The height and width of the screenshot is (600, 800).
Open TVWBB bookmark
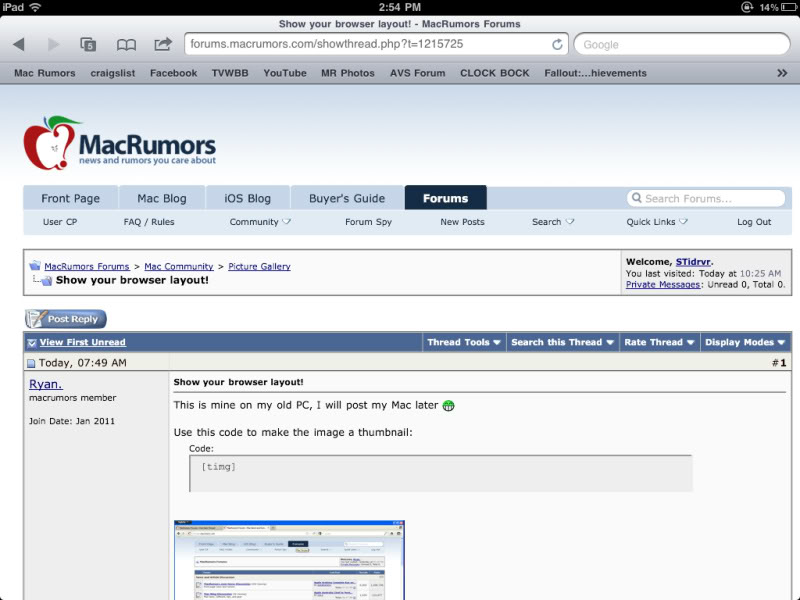[x=230, y=73]
